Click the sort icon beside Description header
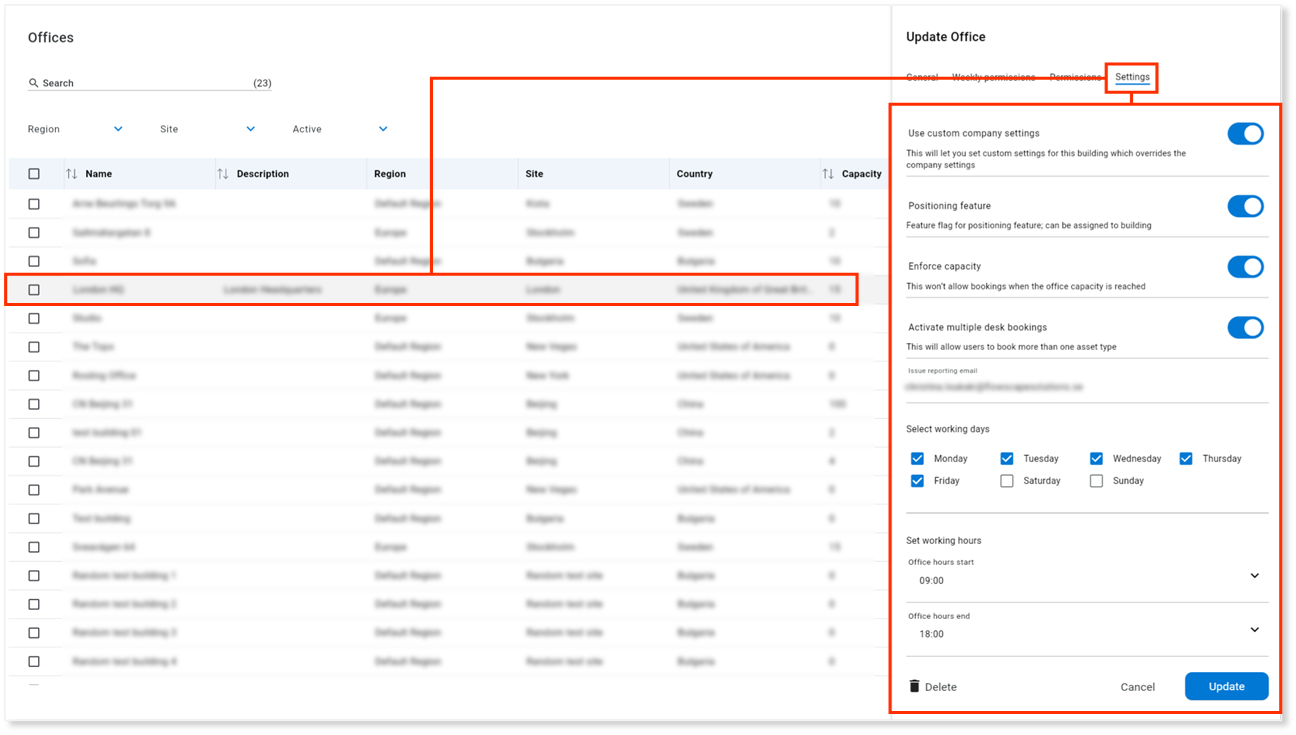 point(222,173)
